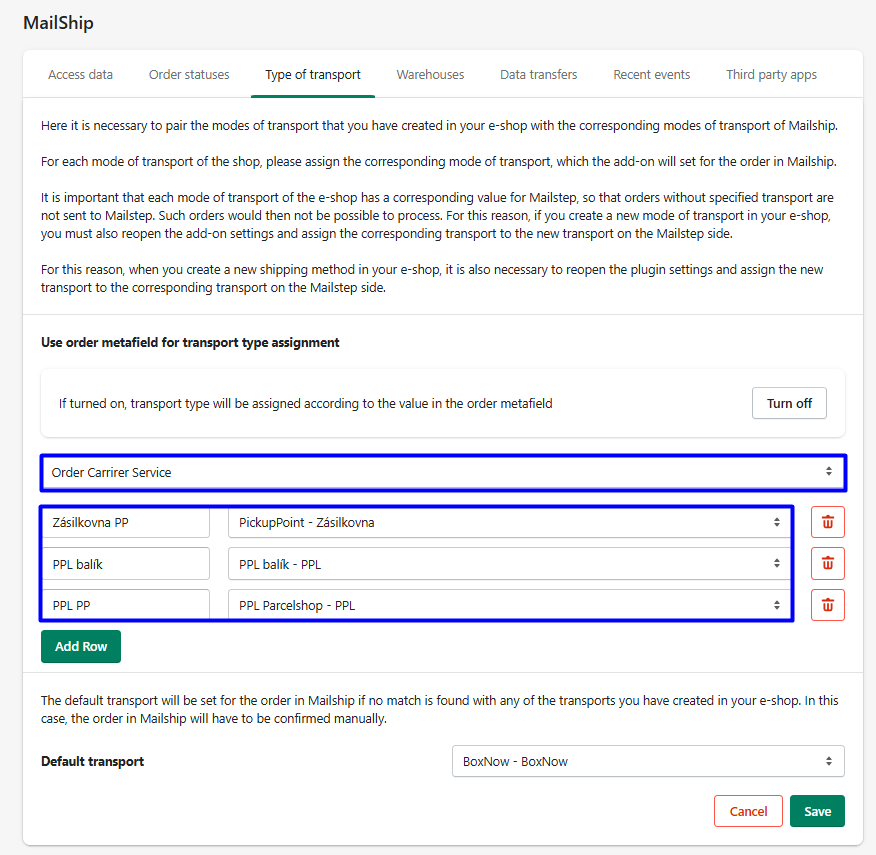Open the PPL balík - PPL dropdown
This screenshot has width=876, height=855.
[x=509, y=564]
